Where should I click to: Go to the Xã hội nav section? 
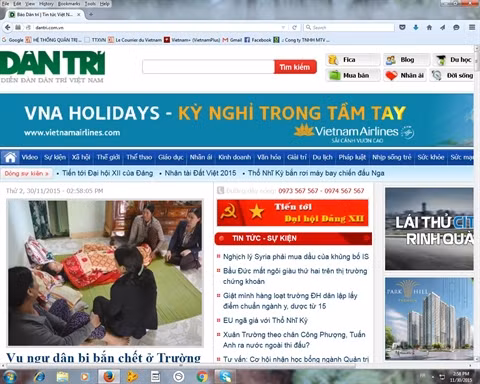tap(81, 157)
